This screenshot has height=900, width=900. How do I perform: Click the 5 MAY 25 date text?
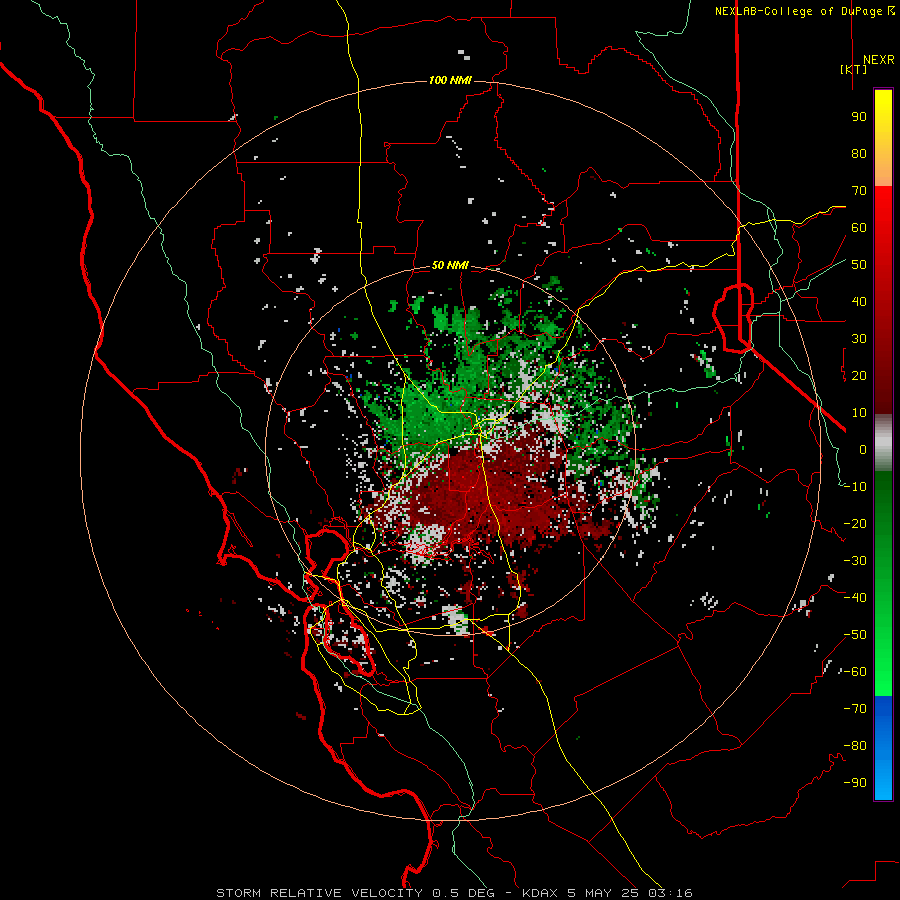(x=604, y=893)
